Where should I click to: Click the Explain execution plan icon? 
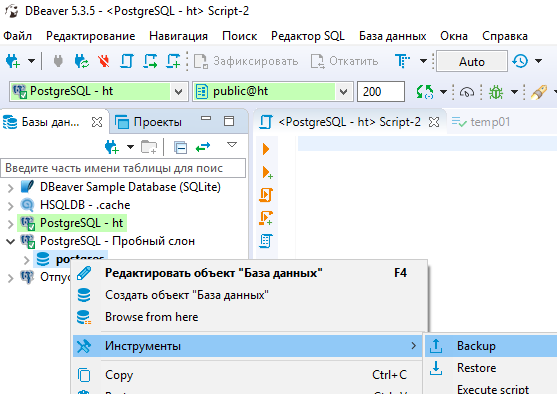tap(266, 241)
